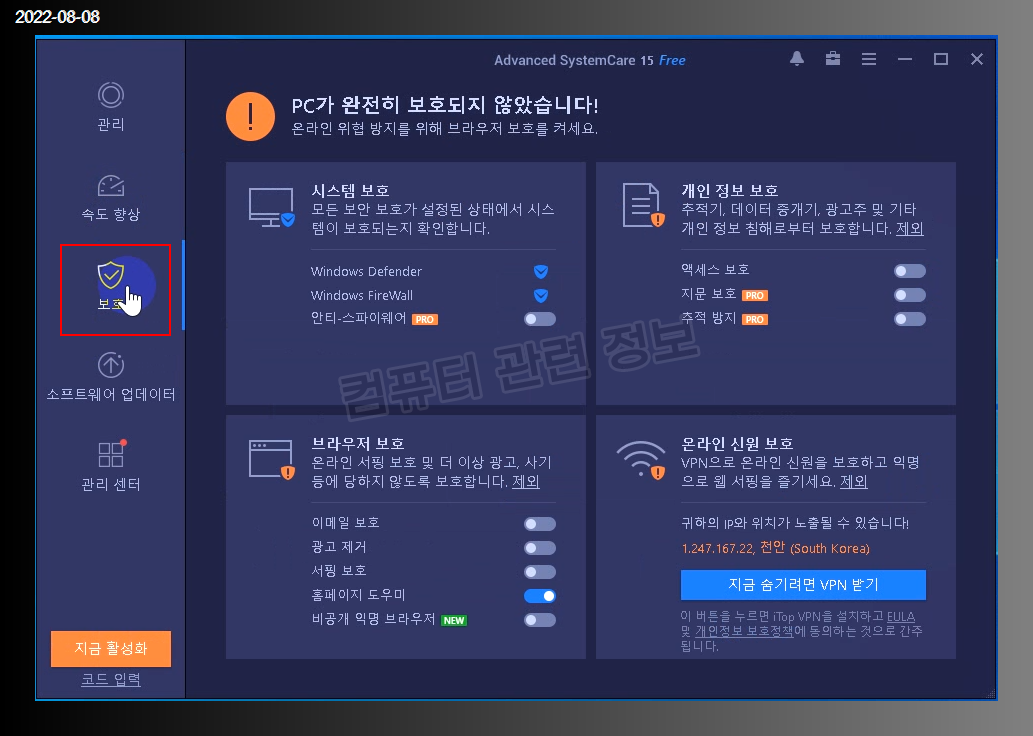
Task: Open the EULA link
Action: 901,617
